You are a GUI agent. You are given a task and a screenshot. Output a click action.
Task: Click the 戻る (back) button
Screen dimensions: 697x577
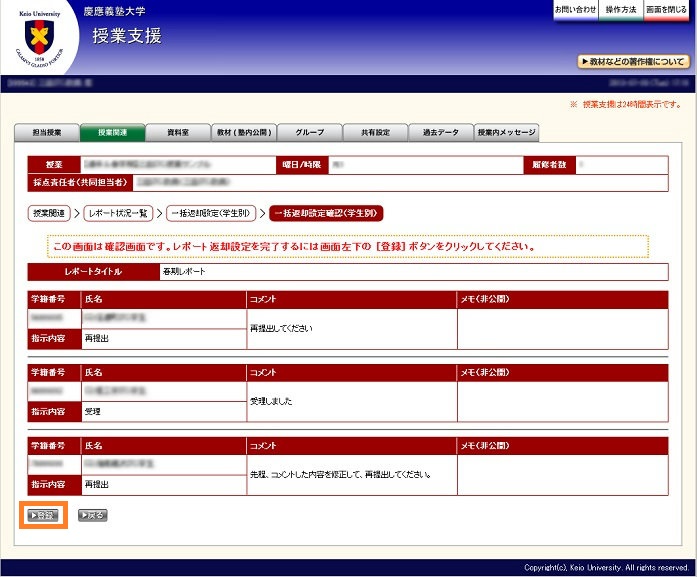pyautogui.click(x=92, y=516)
